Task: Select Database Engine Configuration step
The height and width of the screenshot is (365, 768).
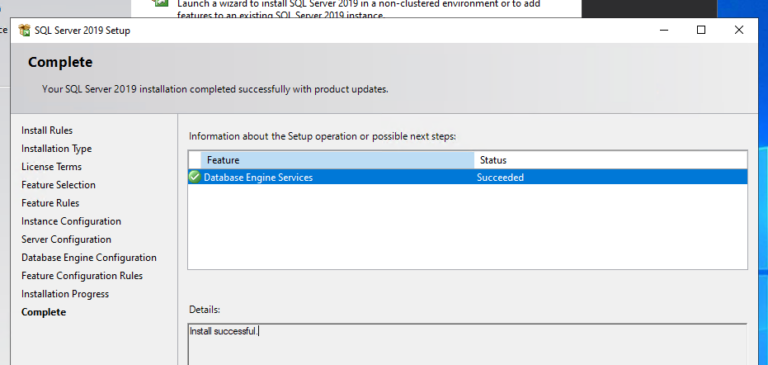Action: [x=89, y=258]
